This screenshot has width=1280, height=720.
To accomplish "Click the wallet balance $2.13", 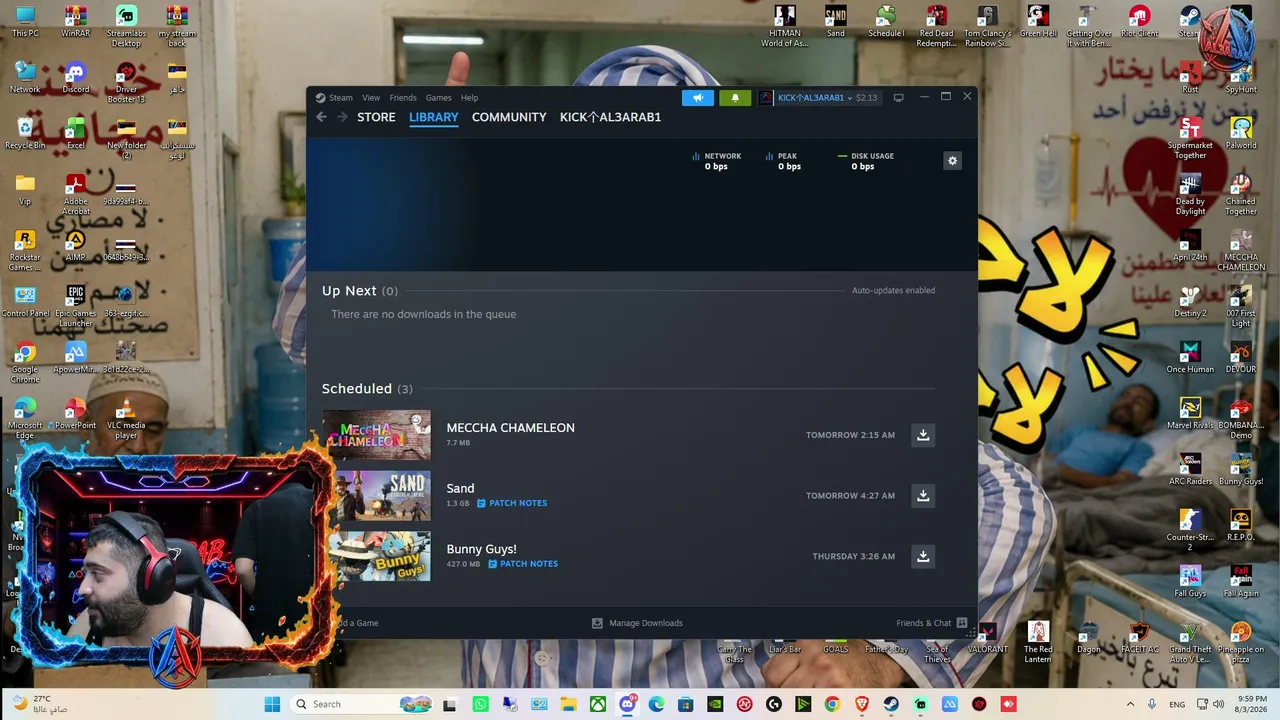I will point(866,98).
